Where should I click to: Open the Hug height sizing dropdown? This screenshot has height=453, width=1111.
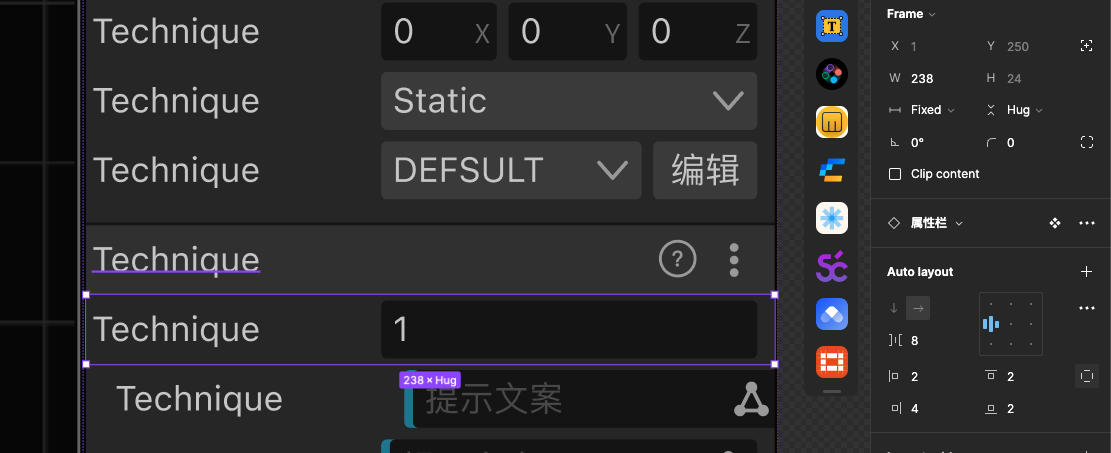click(x=1024, y=110)
